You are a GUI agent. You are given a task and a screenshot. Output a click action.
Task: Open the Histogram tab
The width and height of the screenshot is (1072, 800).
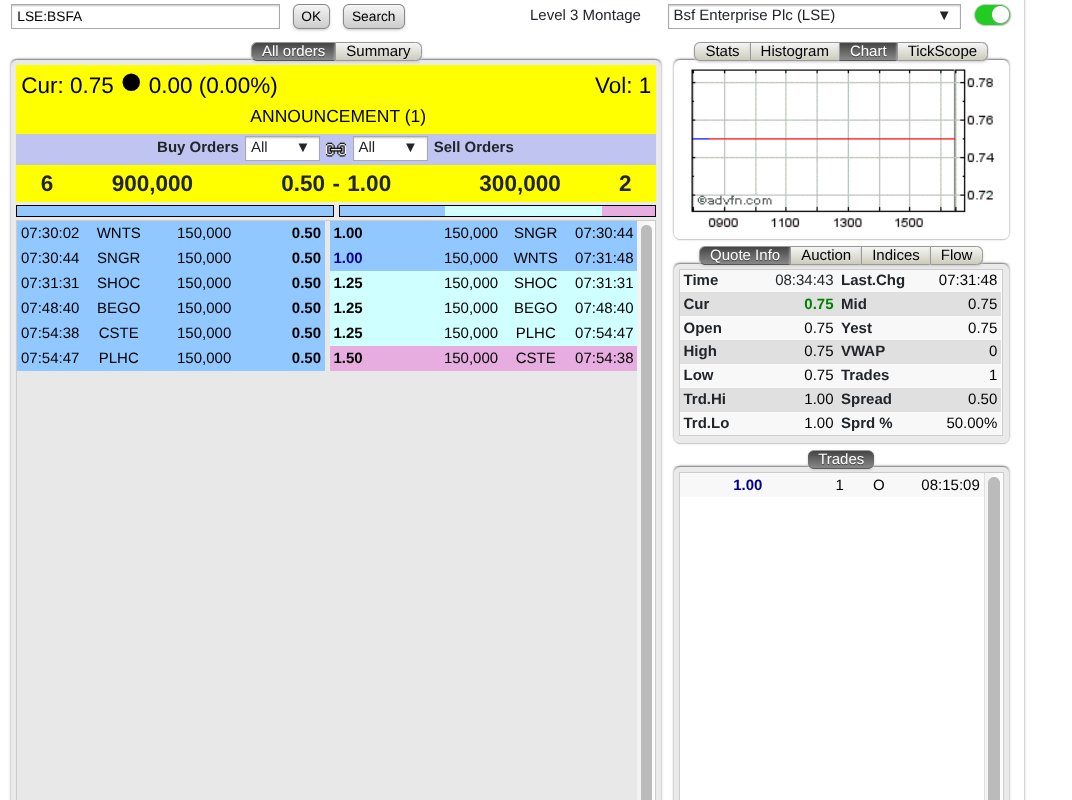794,51
